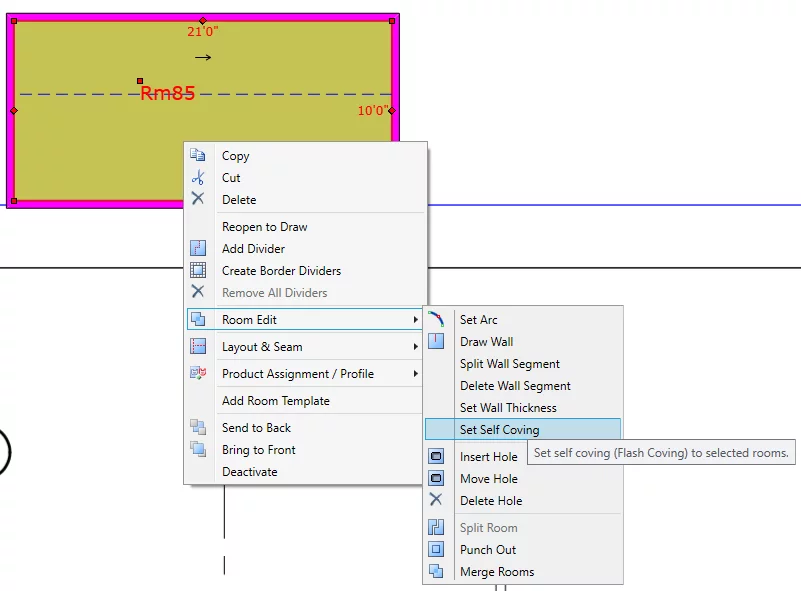Open Product Assignment / Profile submenu
Image resolution: width=801 pixels, height=591 pixels.
pos(298,374)
